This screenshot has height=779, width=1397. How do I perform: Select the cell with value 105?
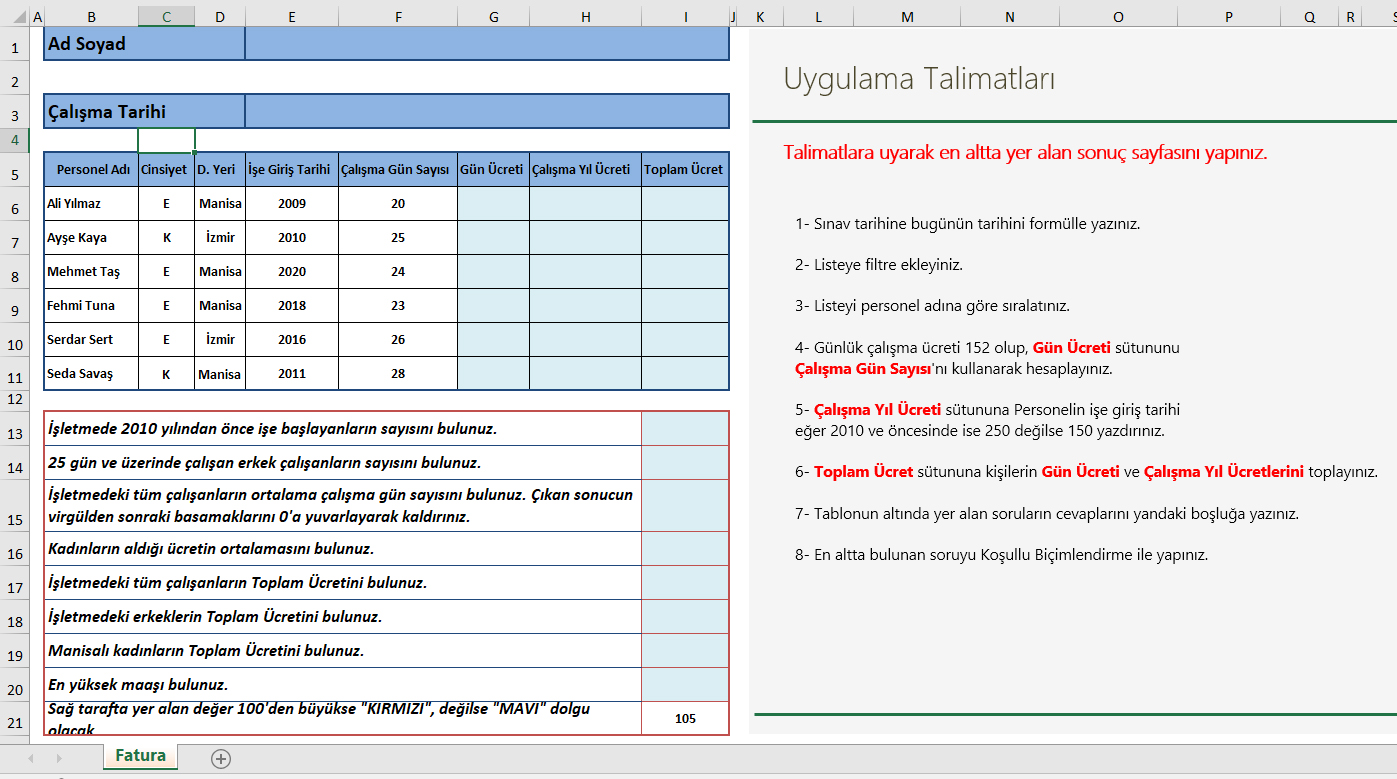(685, 718)
